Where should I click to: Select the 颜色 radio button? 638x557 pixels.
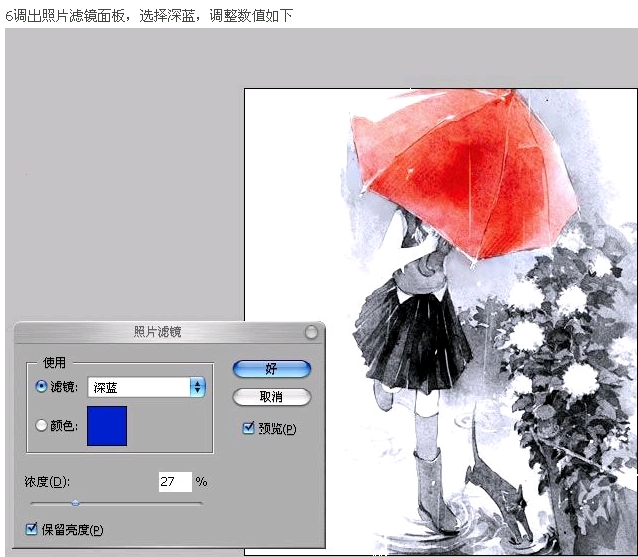click(41, 426)
